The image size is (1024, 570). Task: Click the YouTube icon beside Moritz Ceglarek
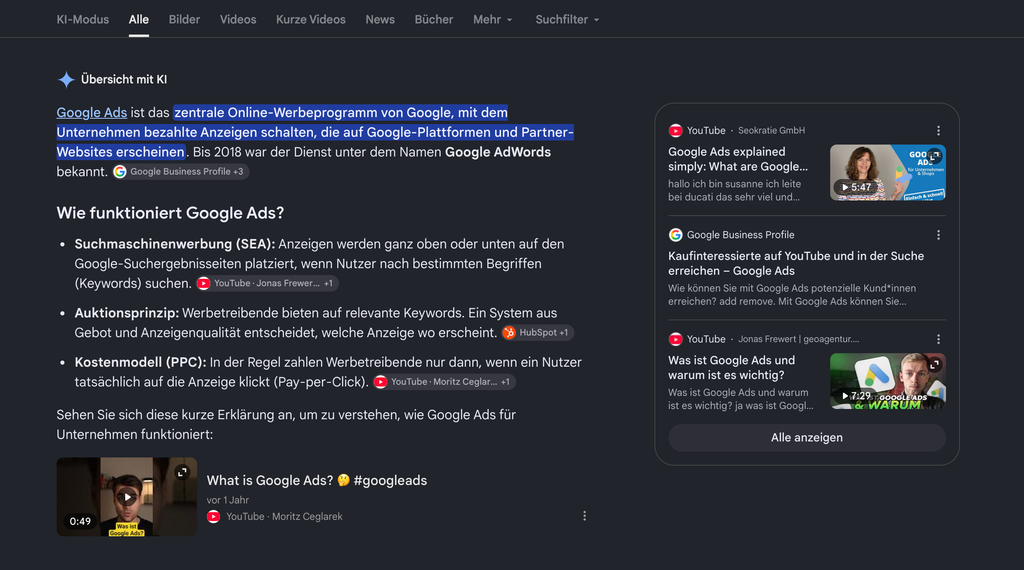pyautogui.click(x=214, y=516)
